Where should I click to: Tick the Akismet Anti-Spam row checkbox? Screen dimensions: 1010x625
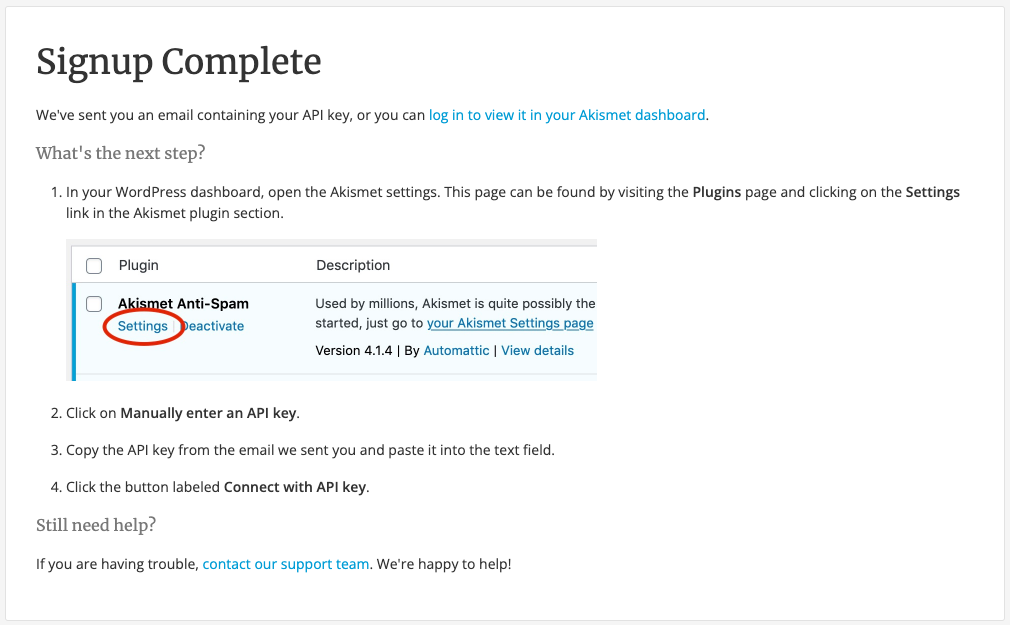(x=94, y=304)
